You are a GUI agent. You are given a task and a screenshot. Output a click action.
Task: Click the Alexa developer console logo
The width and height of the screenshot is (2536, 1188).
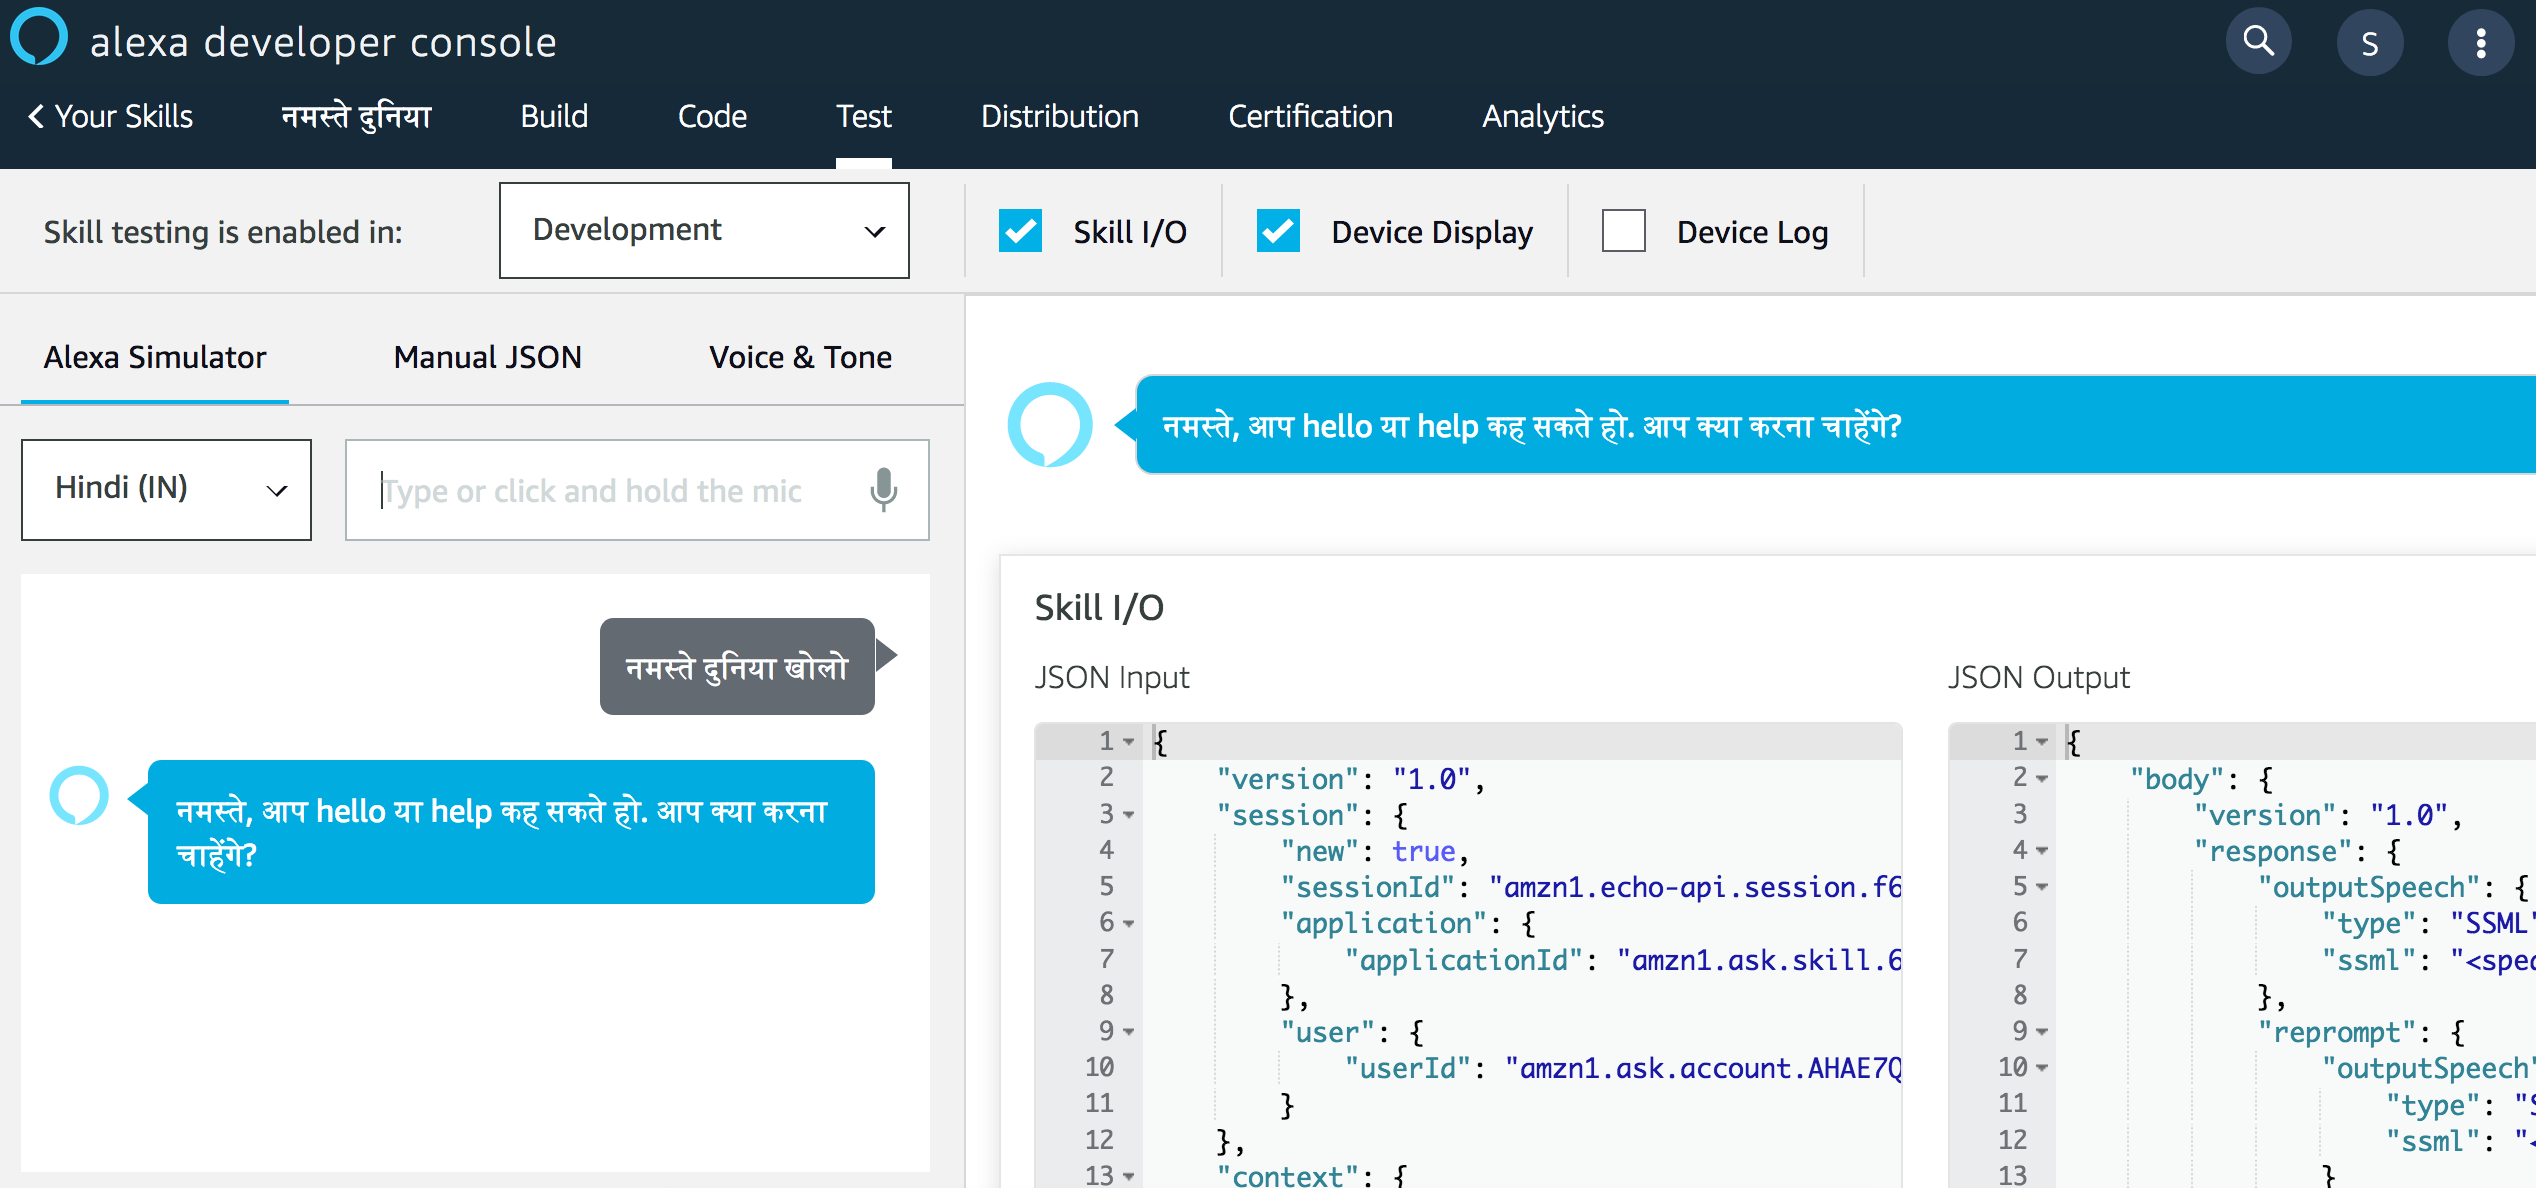[38, 37]
